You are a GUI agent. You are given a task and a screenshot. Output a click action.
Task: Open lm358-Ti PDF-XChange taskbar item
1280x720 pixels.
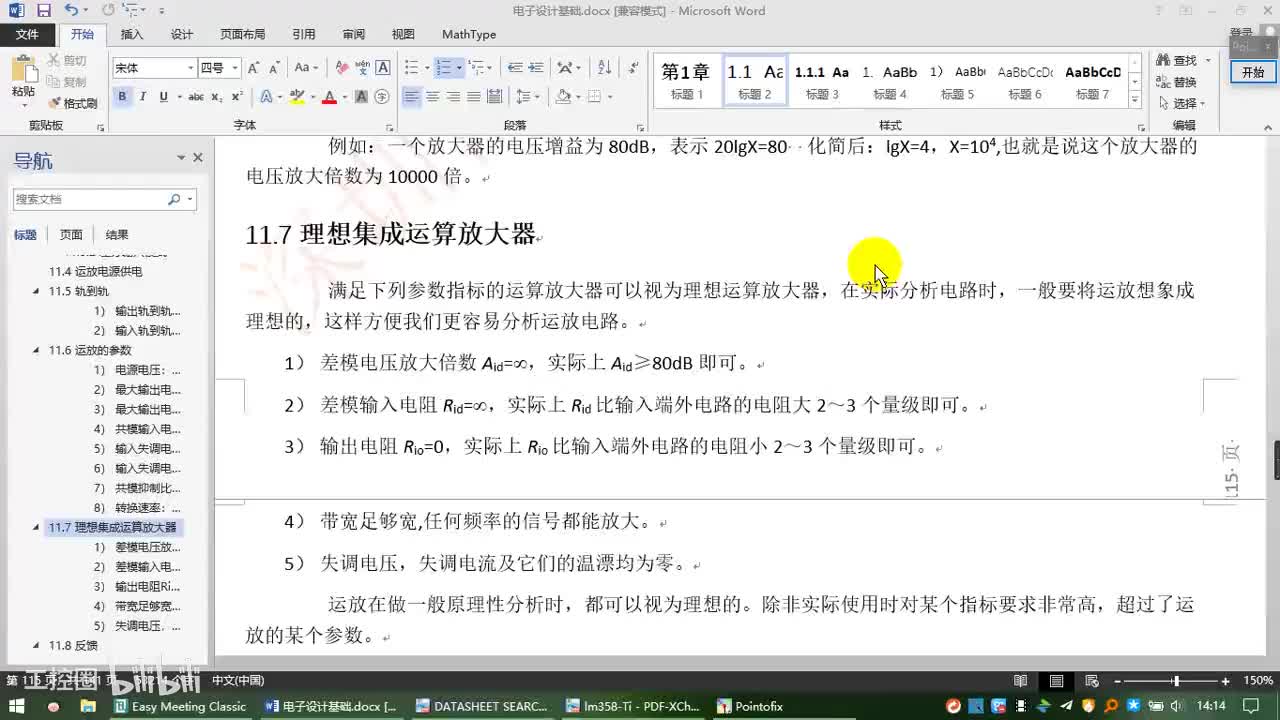coord(632,706)
